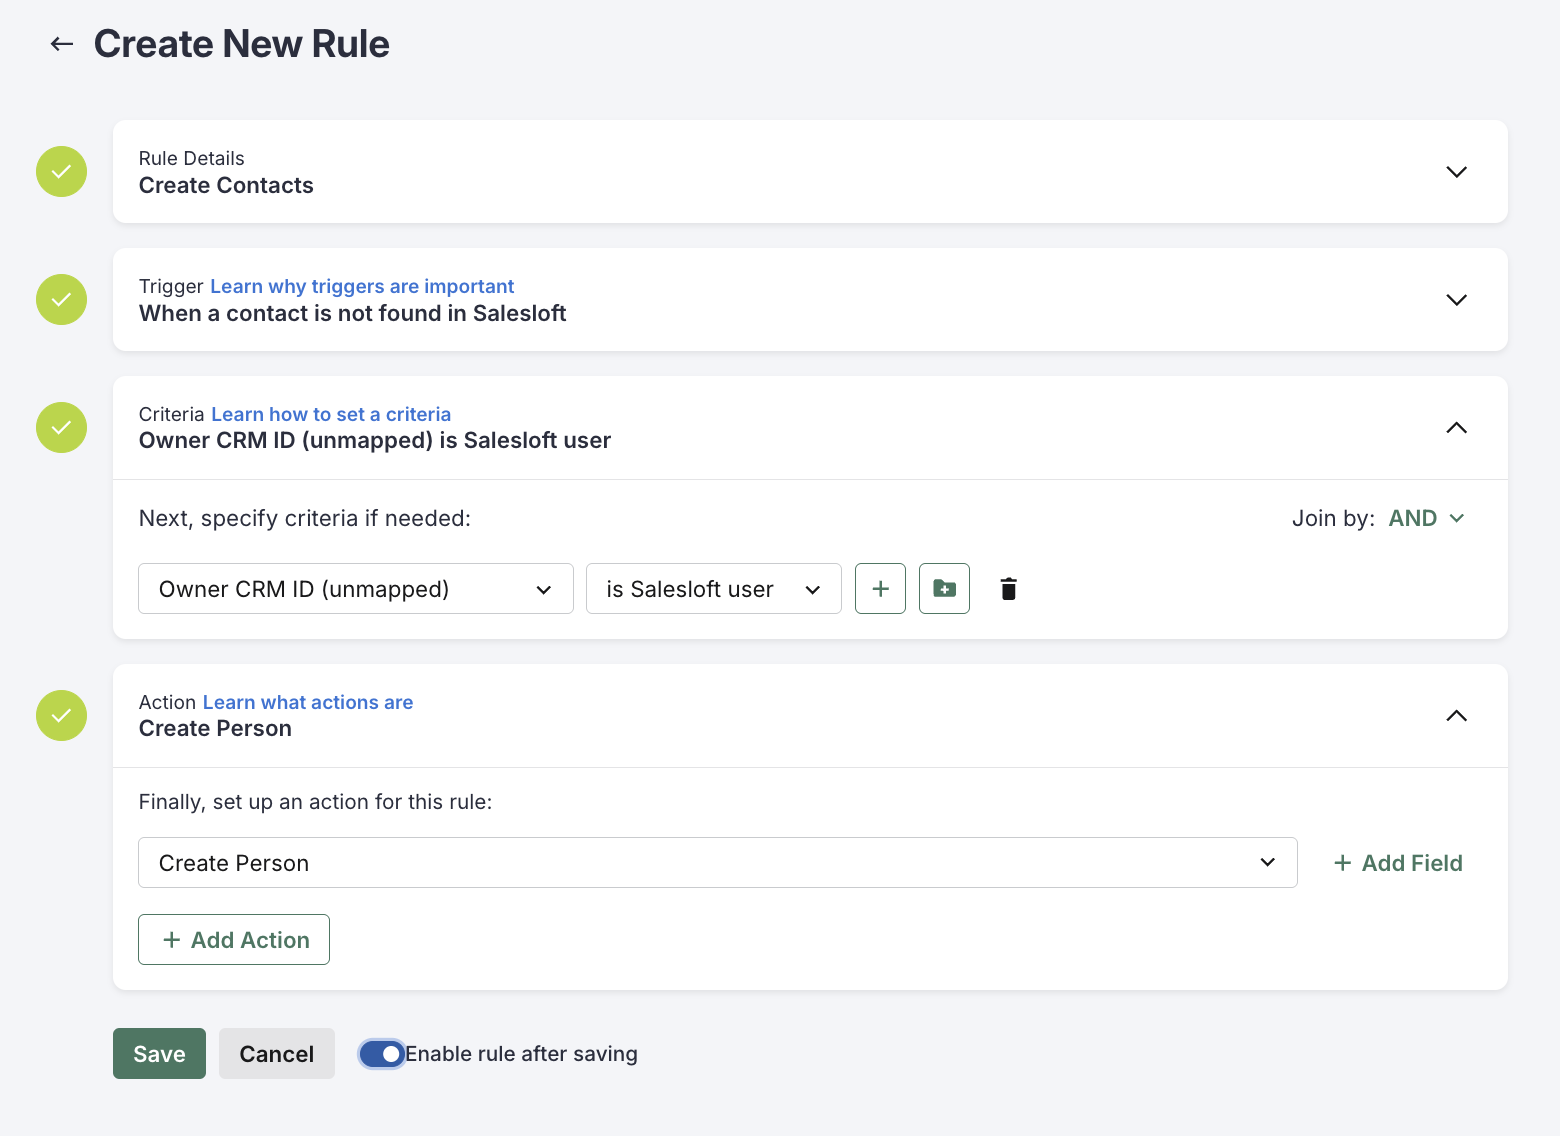Screen dimensions: 1560x1136
Task: Open the Owner CRM ID (unmapped) dropdown
Action: tap(356, 589)
